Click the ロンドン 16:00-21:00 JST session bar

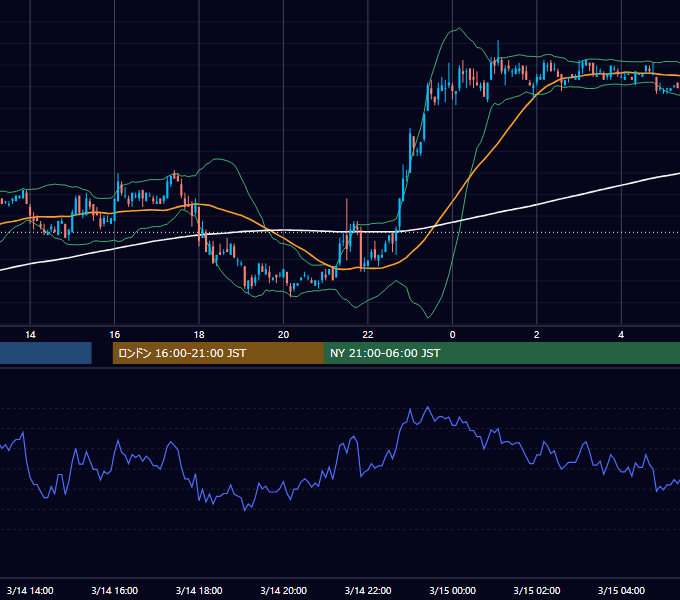pos(218,353)
